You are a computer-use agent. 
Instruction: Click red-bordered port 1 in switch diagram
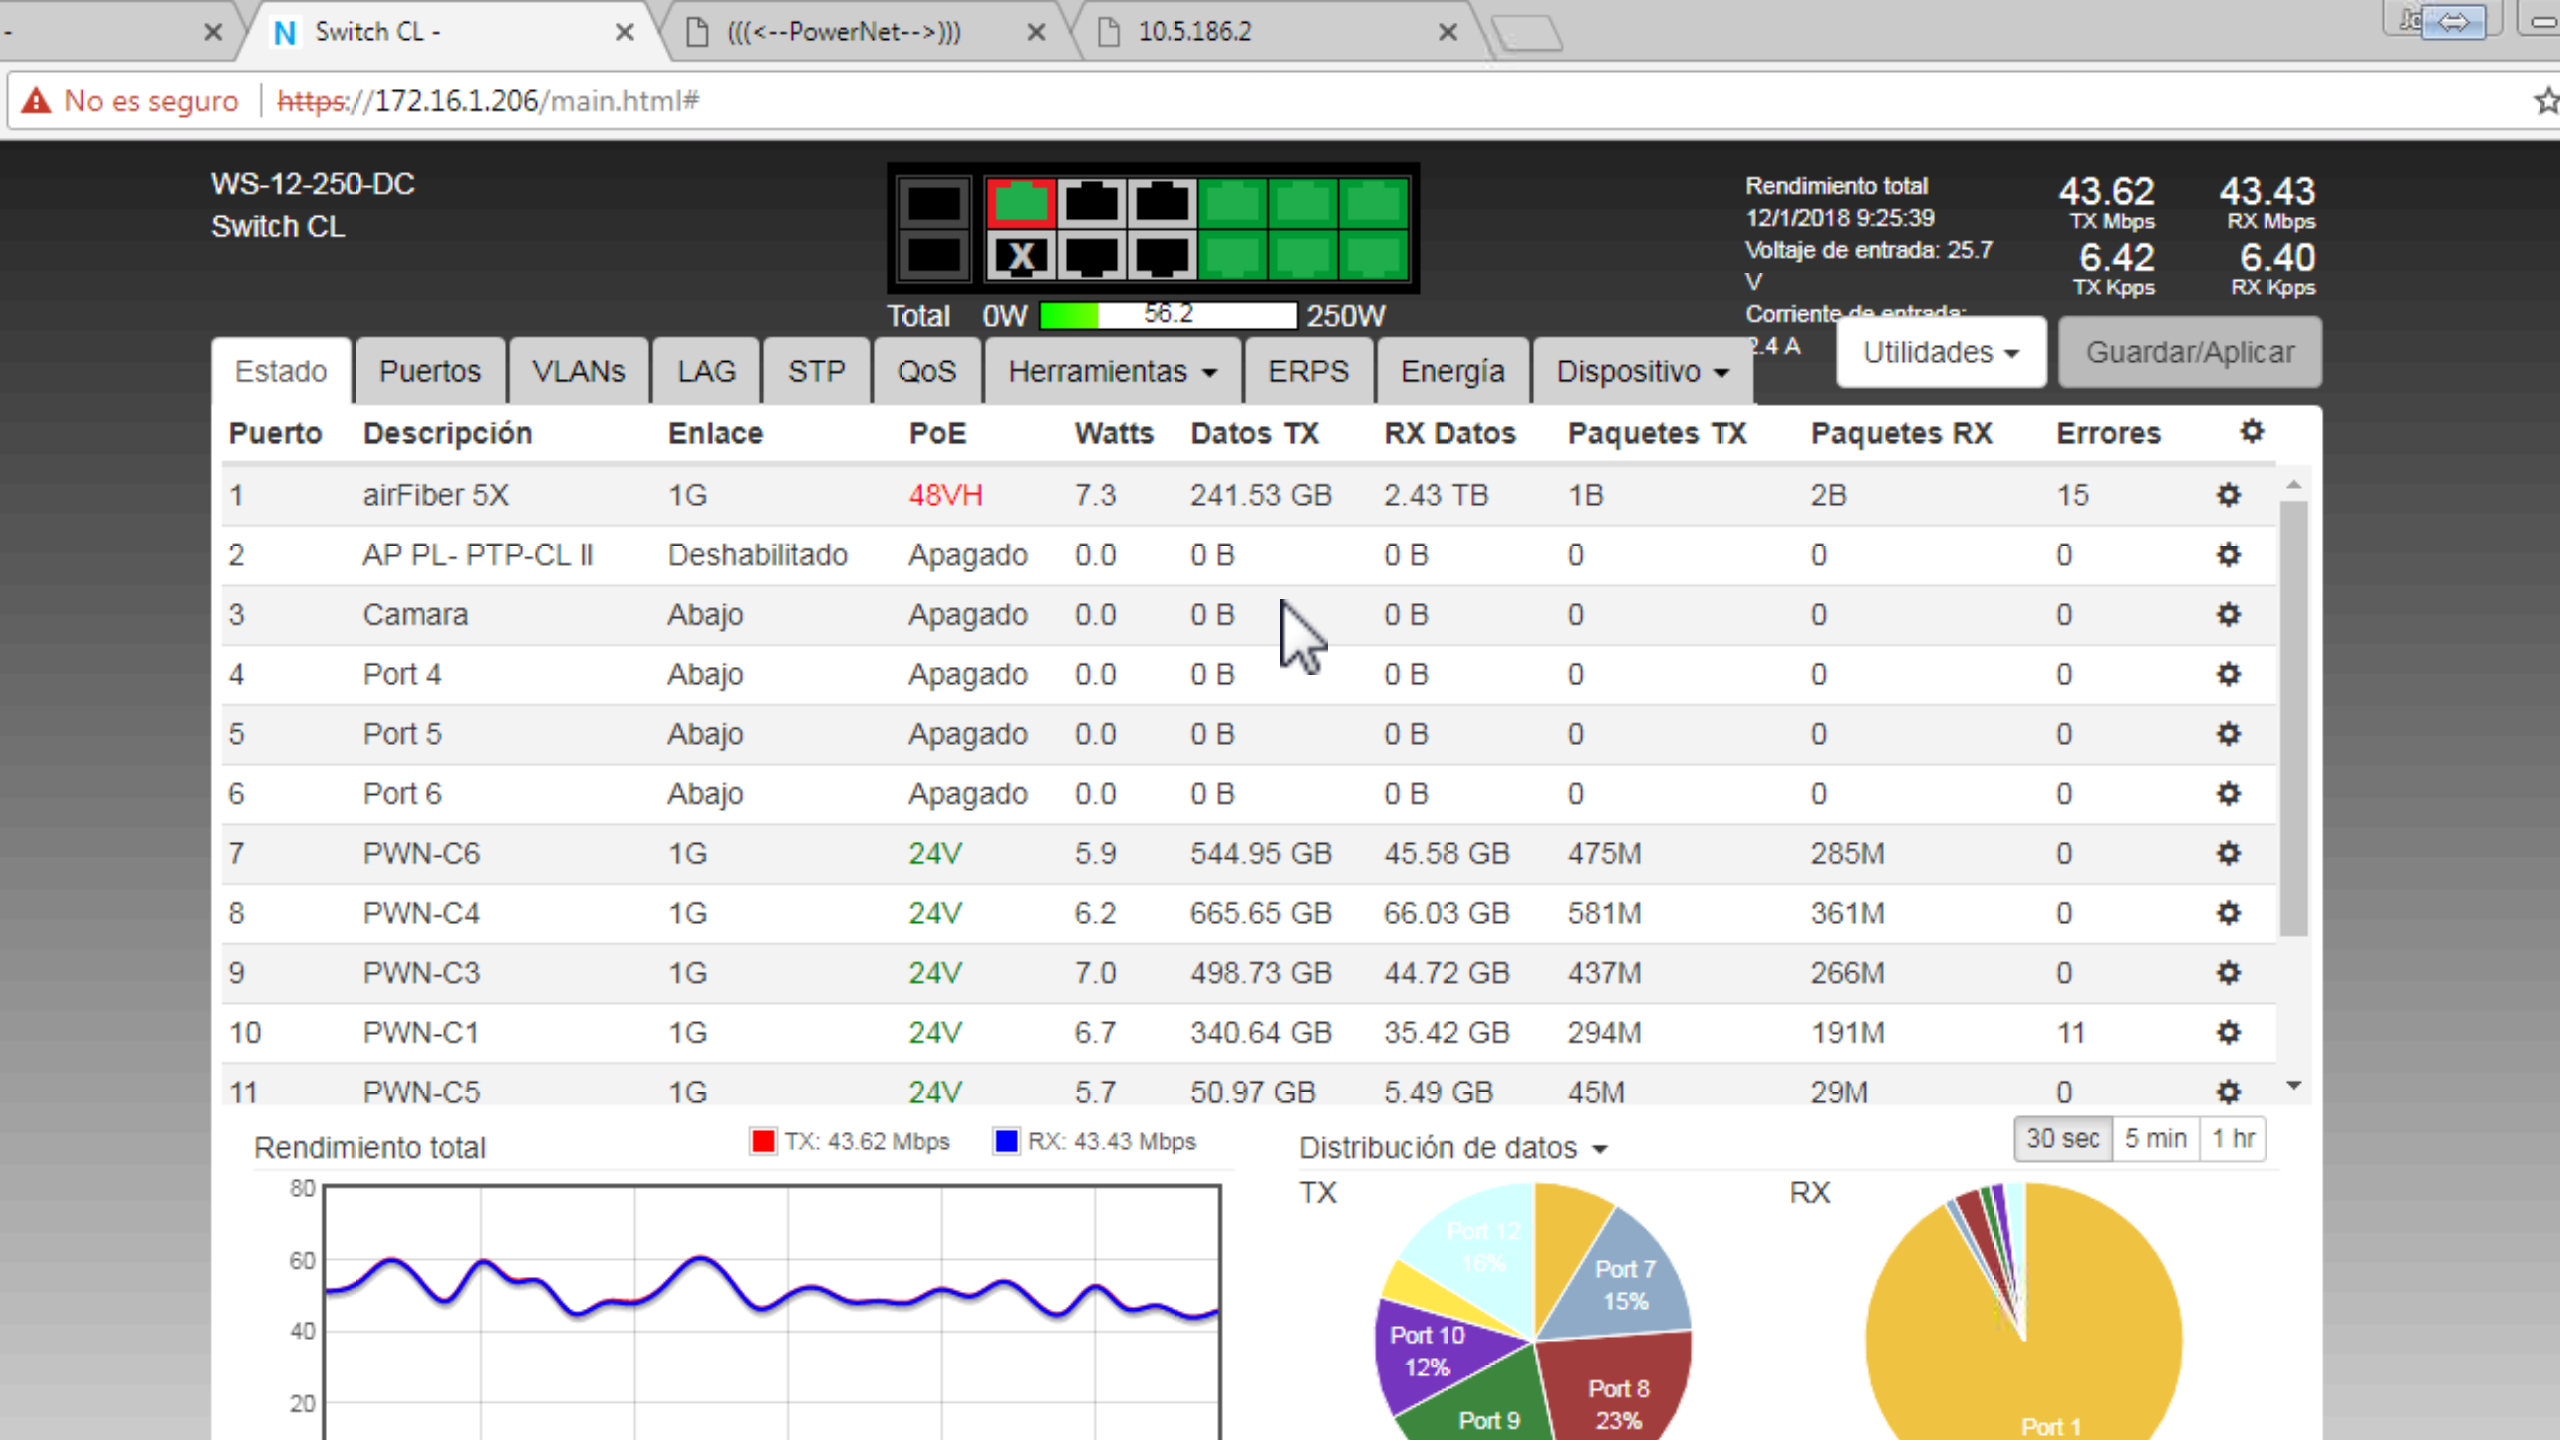tap(1020, 203)
